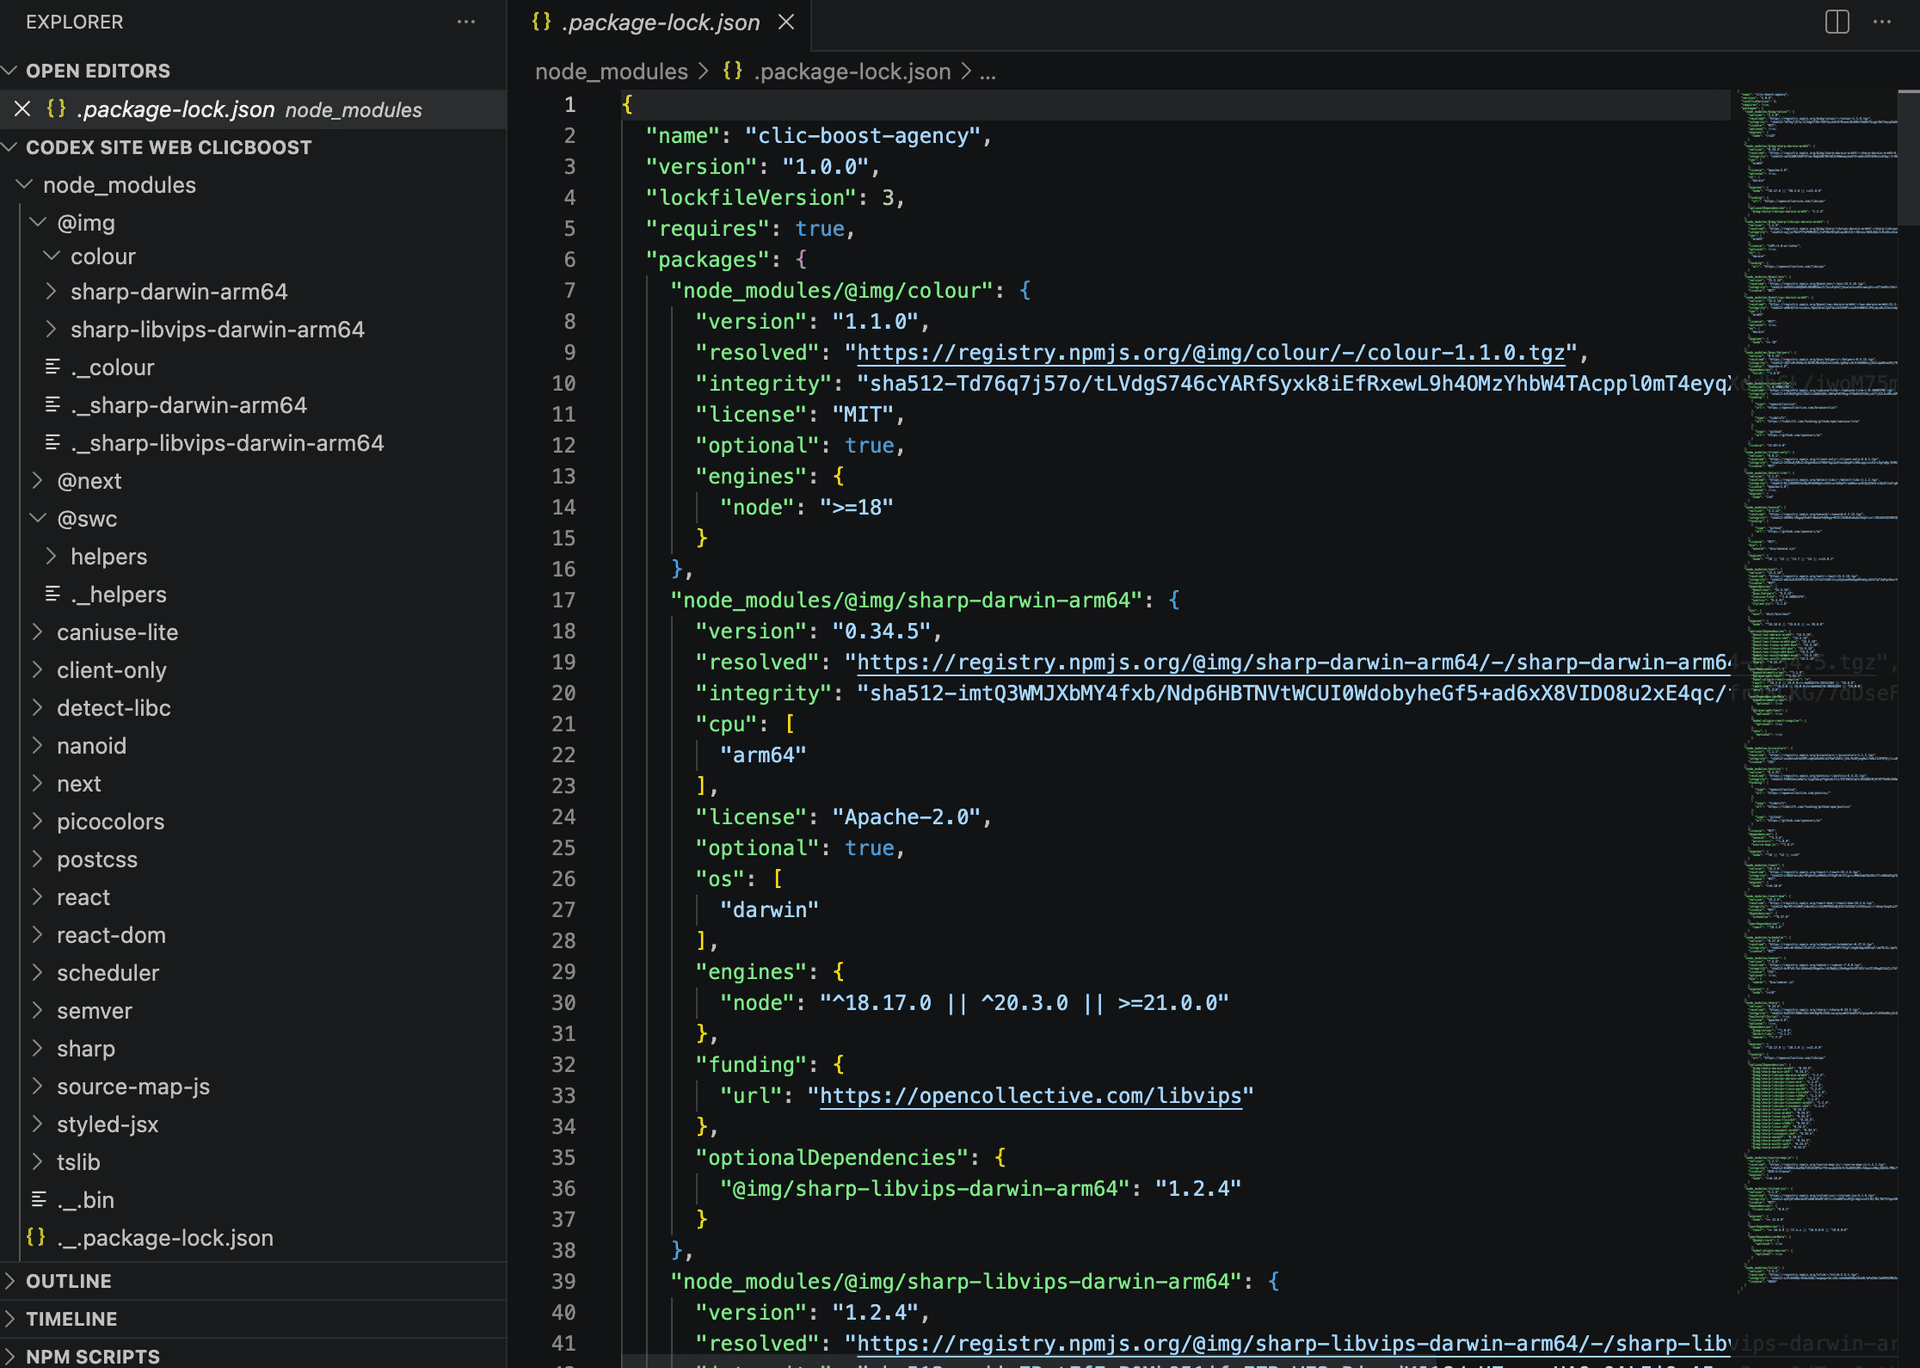Open the colour-1.1.0.tgz registry link
The image size is (1920, 1368).
[1211, 352]
